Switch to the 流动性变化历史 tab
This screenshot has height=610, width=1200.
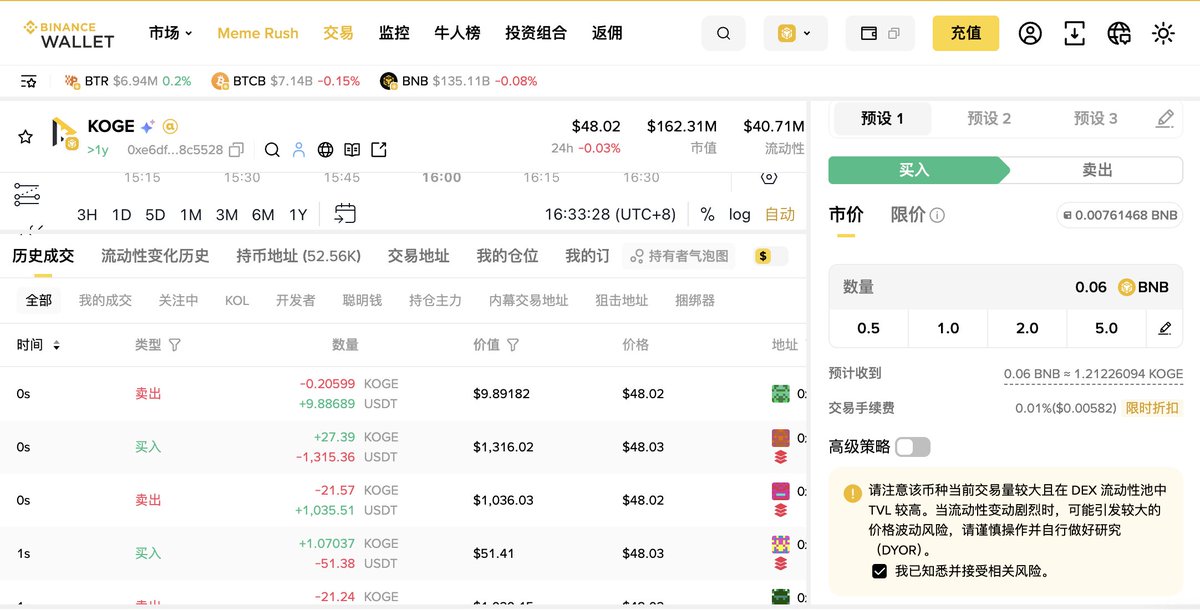click(x=155, y=256)
